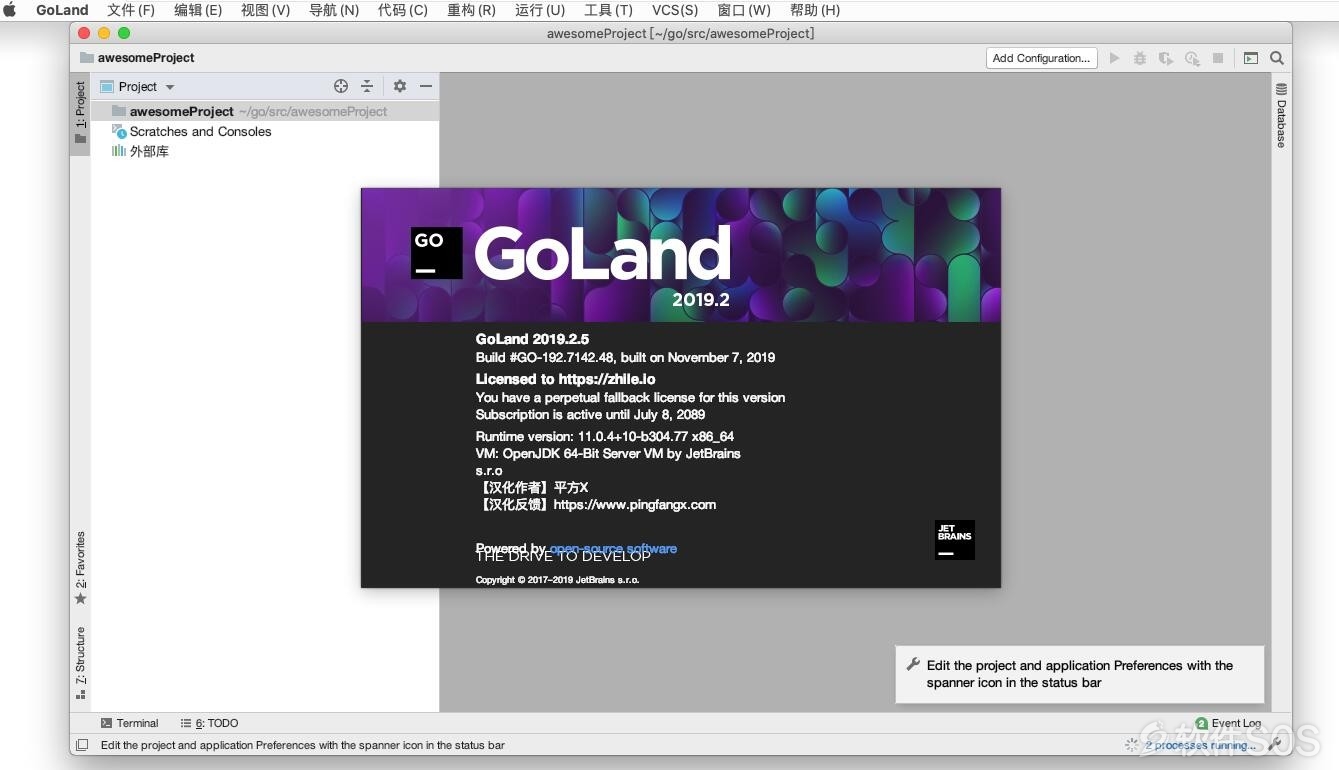Click https://www.pingfangx.com feedback text
Image resolution: width=1339 pixels, height=770 pixels.
[634, 504]
